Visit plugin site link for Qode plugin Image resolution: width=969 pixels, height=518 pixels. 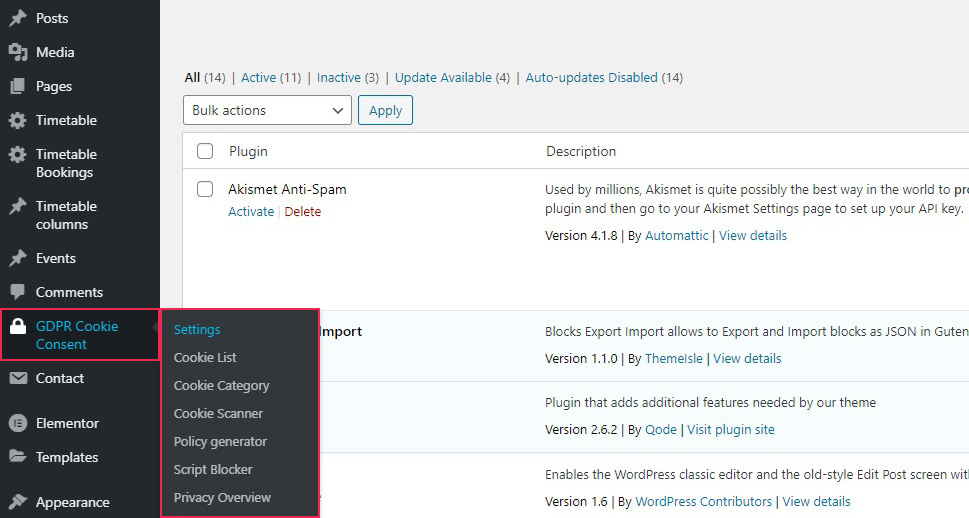pos(730,430)
